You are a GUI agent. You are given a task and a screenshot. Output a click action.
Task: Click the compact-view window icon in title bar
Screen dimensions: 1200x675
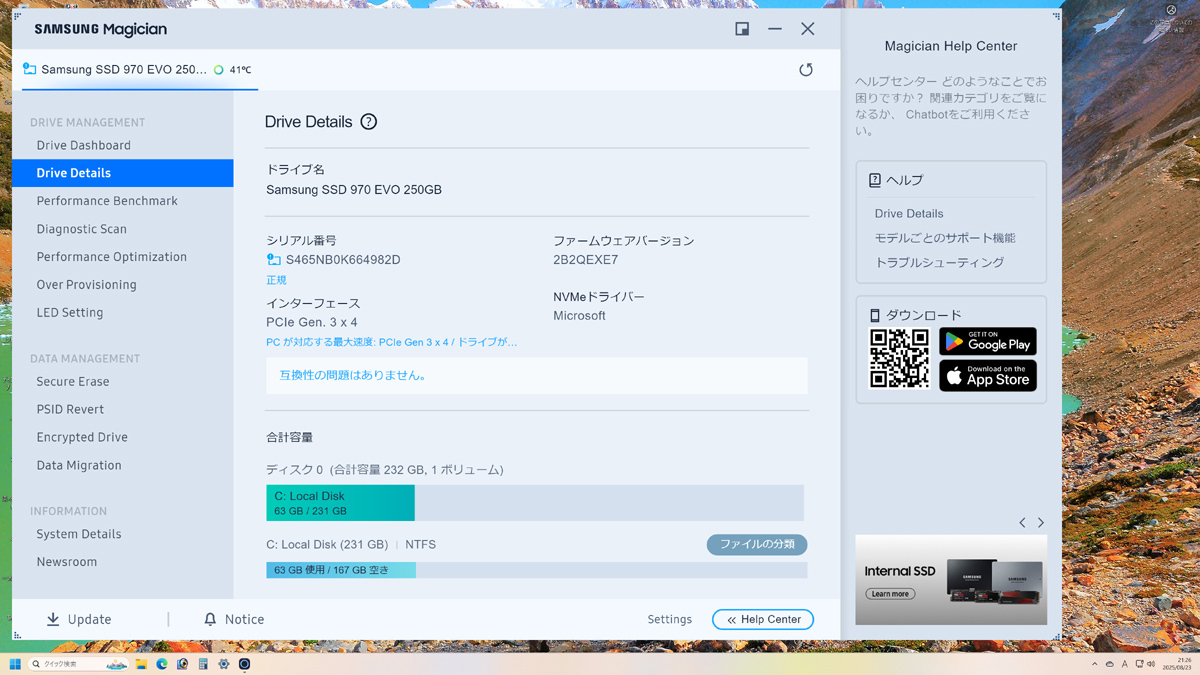tap(742, 29)
